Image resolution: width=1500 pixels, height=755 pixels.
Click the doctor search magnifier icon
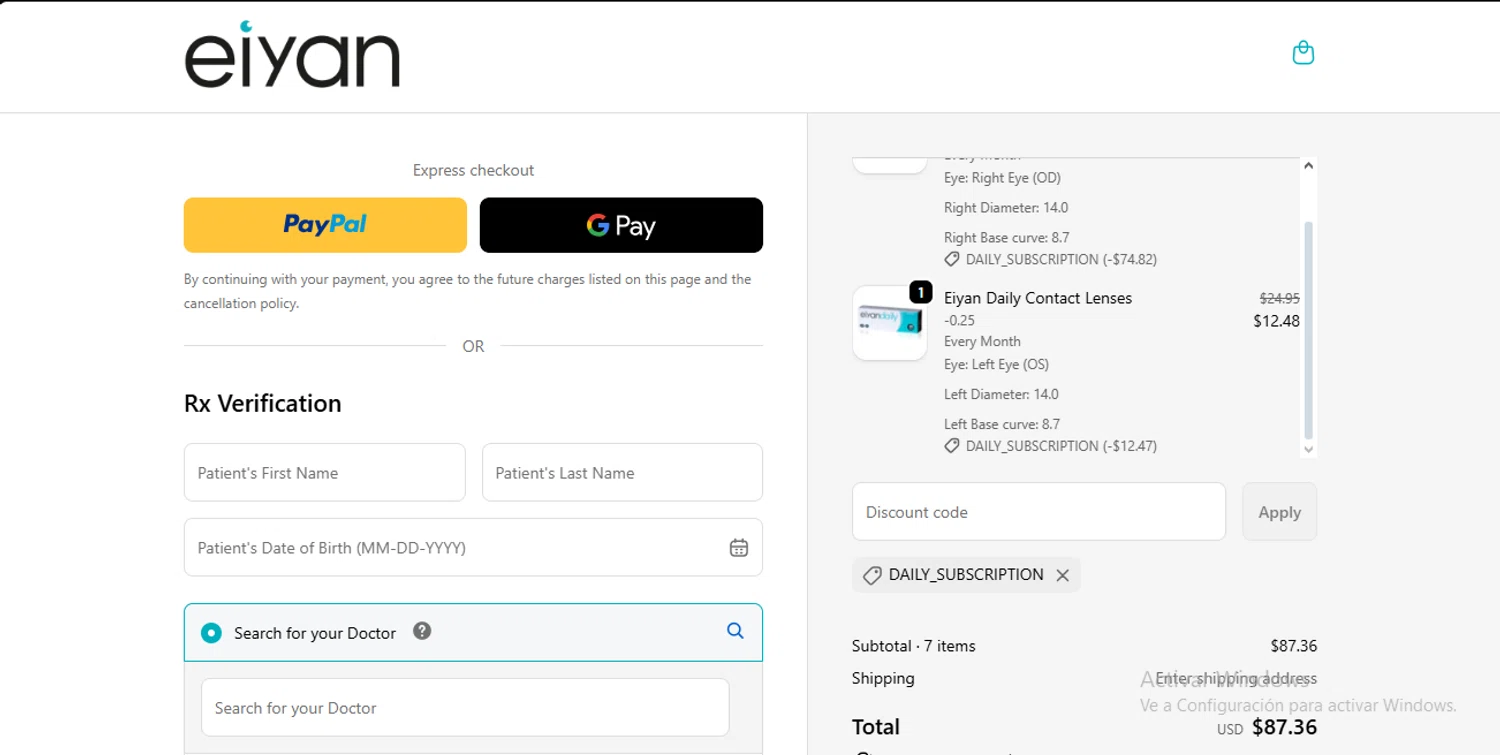[735, 631]
